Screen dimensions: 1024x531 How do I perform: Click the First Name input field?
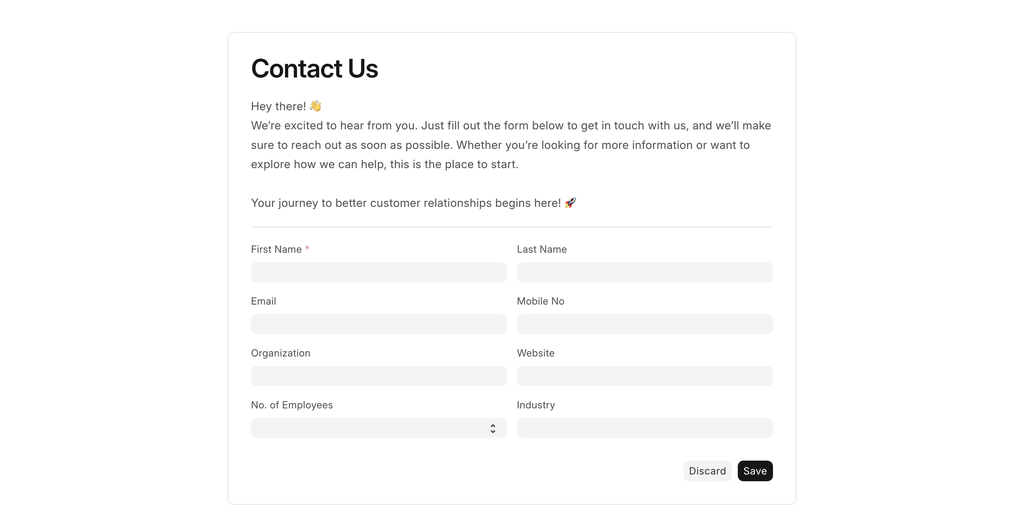(378, 272)
